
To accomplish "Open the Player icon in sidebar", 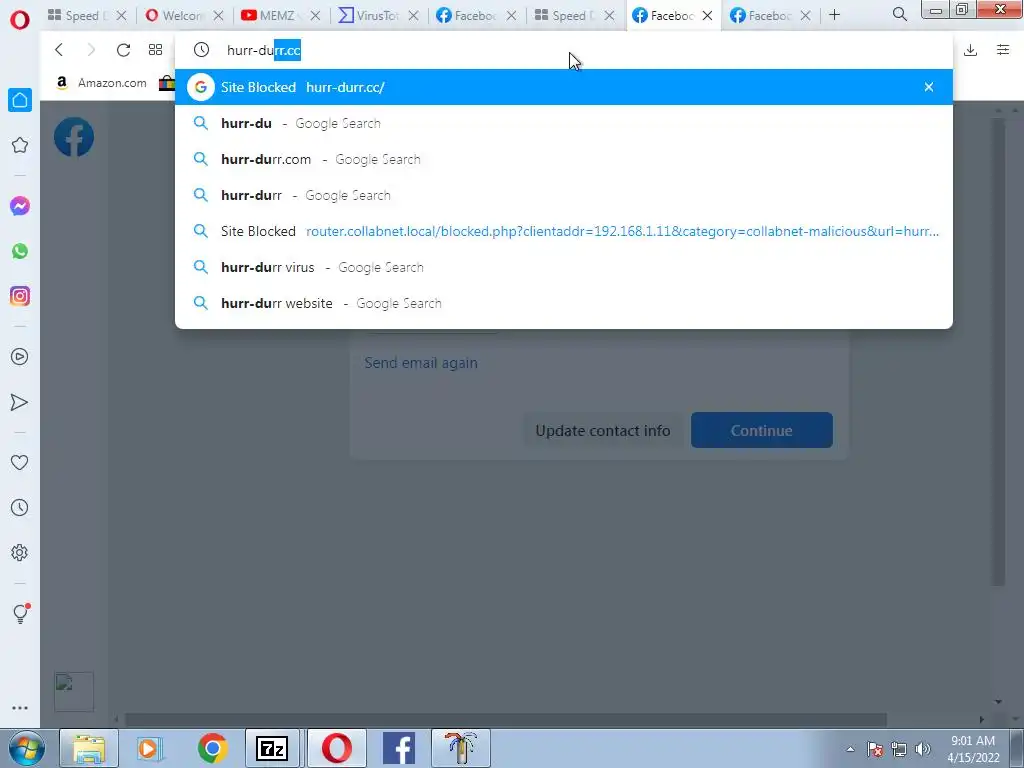I will [x=20, y=357].
